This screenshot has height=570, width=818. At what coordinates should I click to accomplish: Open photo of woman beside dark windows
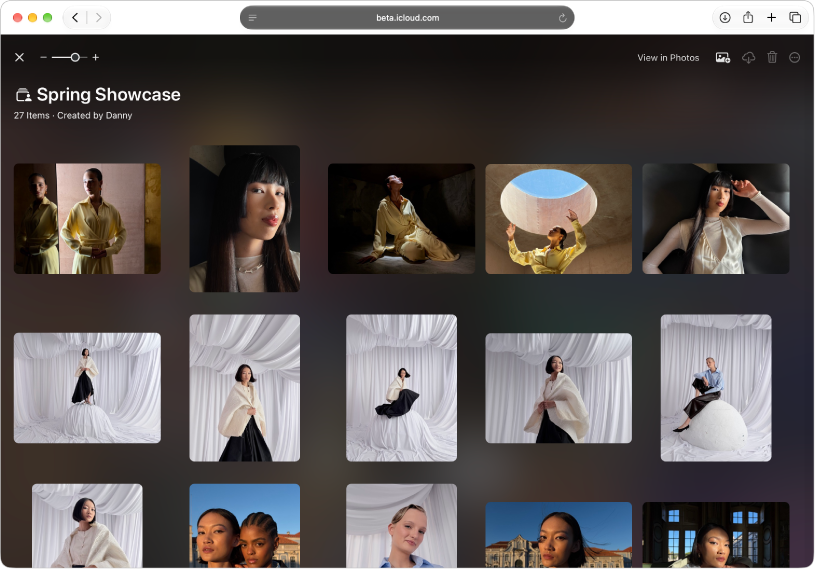716,535
